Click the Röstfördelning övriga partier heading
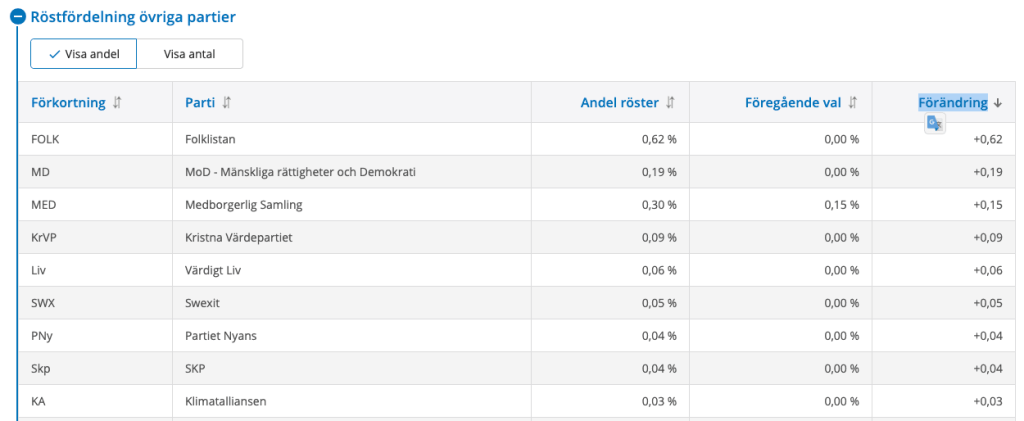 [133, 18]
